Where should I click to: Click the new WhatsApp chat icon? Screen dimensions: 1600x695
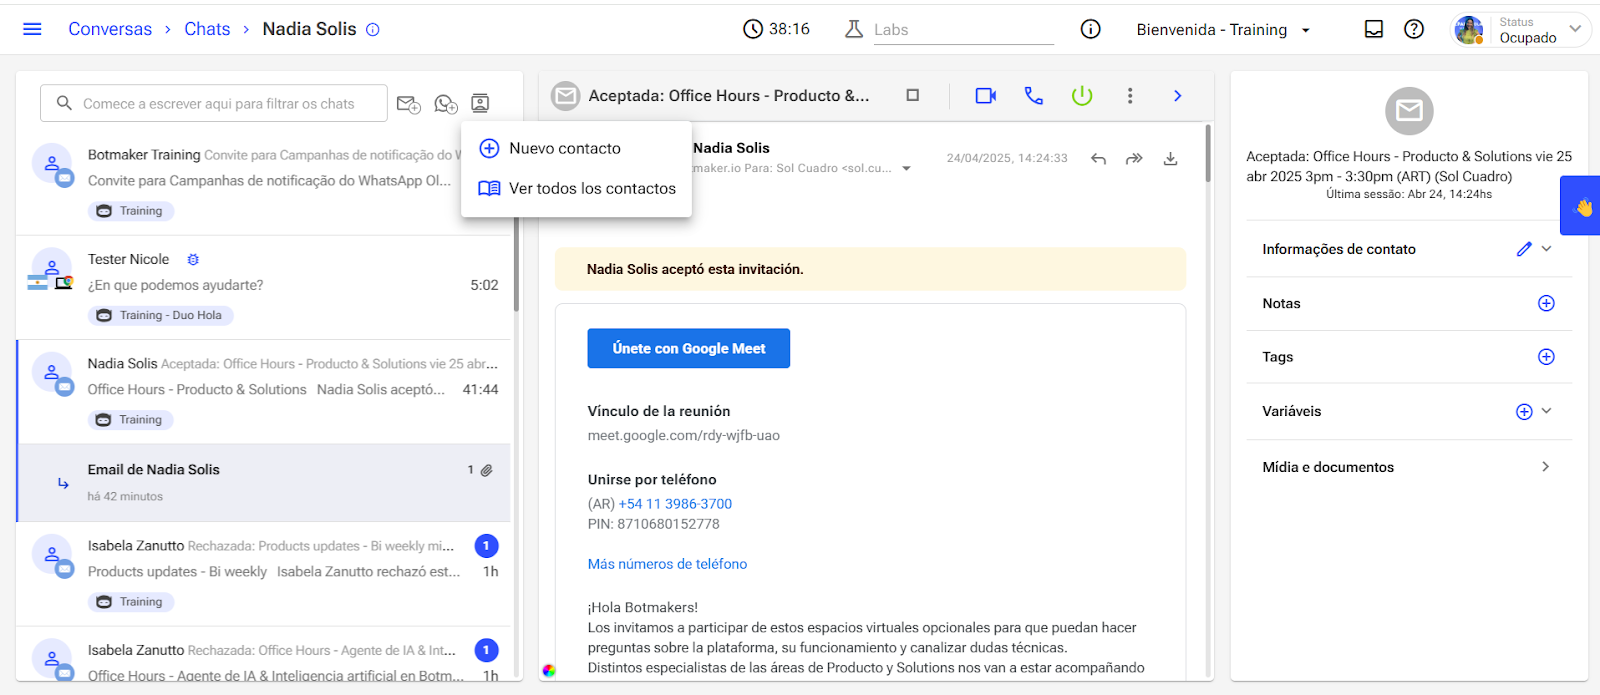coord(446,104)
